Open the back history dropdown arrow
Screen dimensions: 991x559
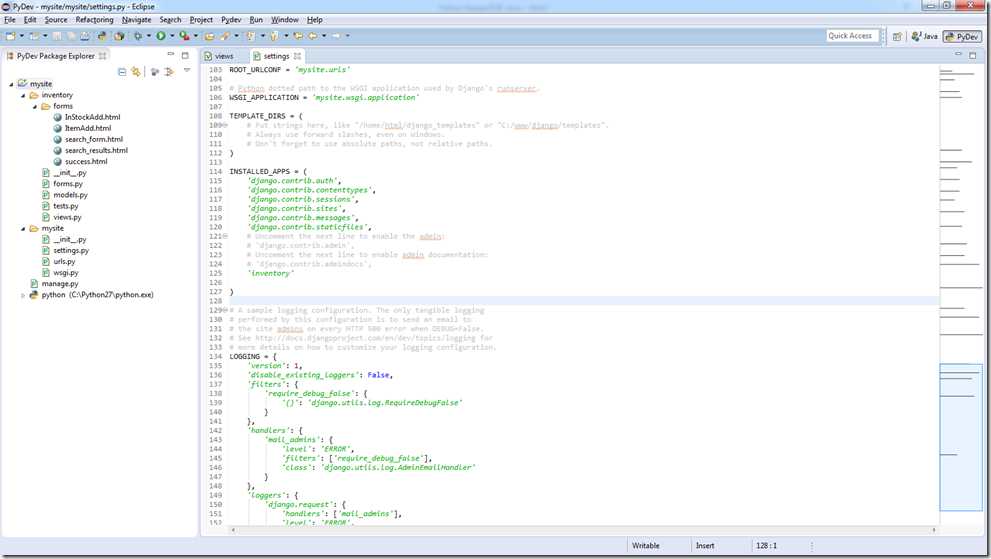point(324,36)
